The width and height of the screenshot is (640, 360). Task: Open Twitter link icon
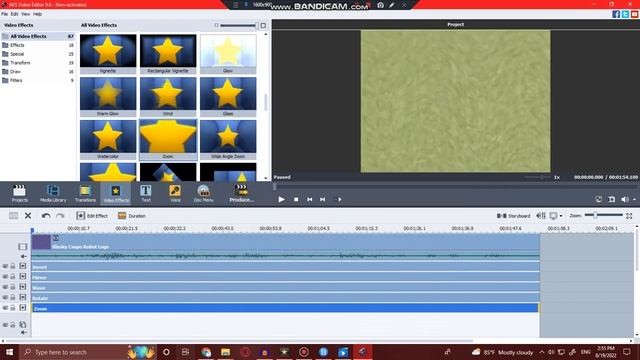(625, 14)
